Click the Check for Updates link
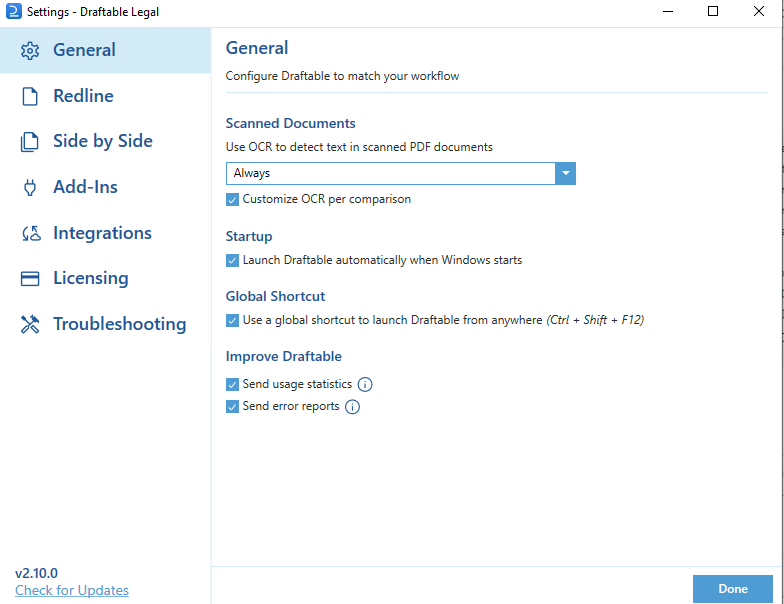Screen dimensions: 784x604 coord(72,590)
